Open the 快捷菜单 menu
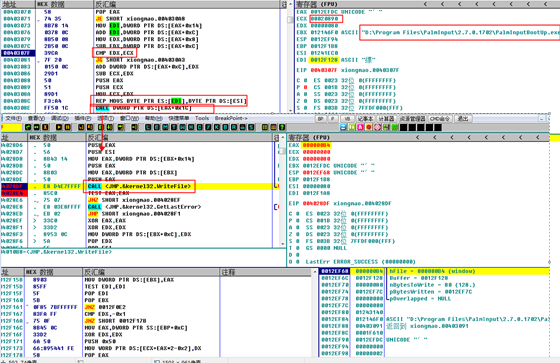560x363 pixels. (x=179, y=118)
